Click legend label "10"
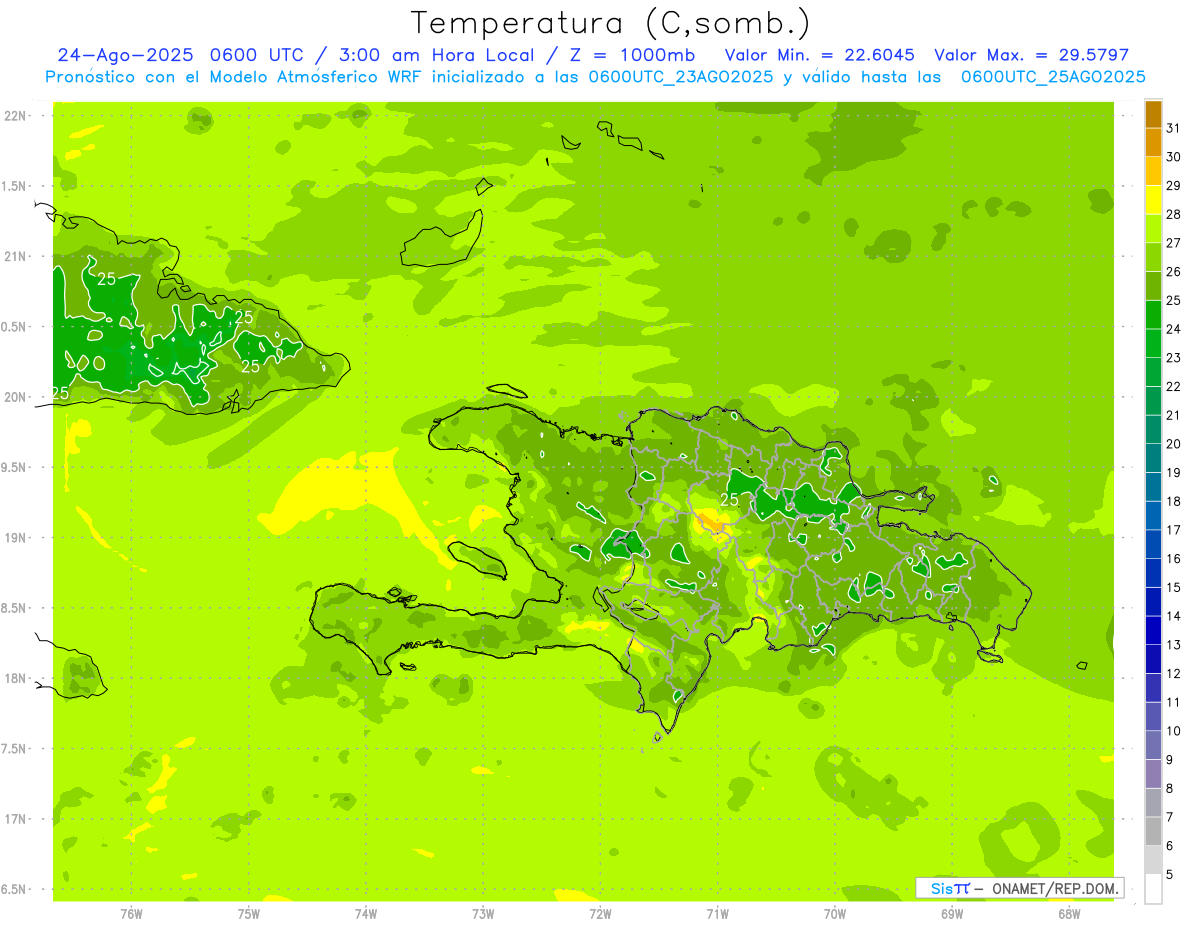This screenshot has height=927, width=1200. point(1174,731)
